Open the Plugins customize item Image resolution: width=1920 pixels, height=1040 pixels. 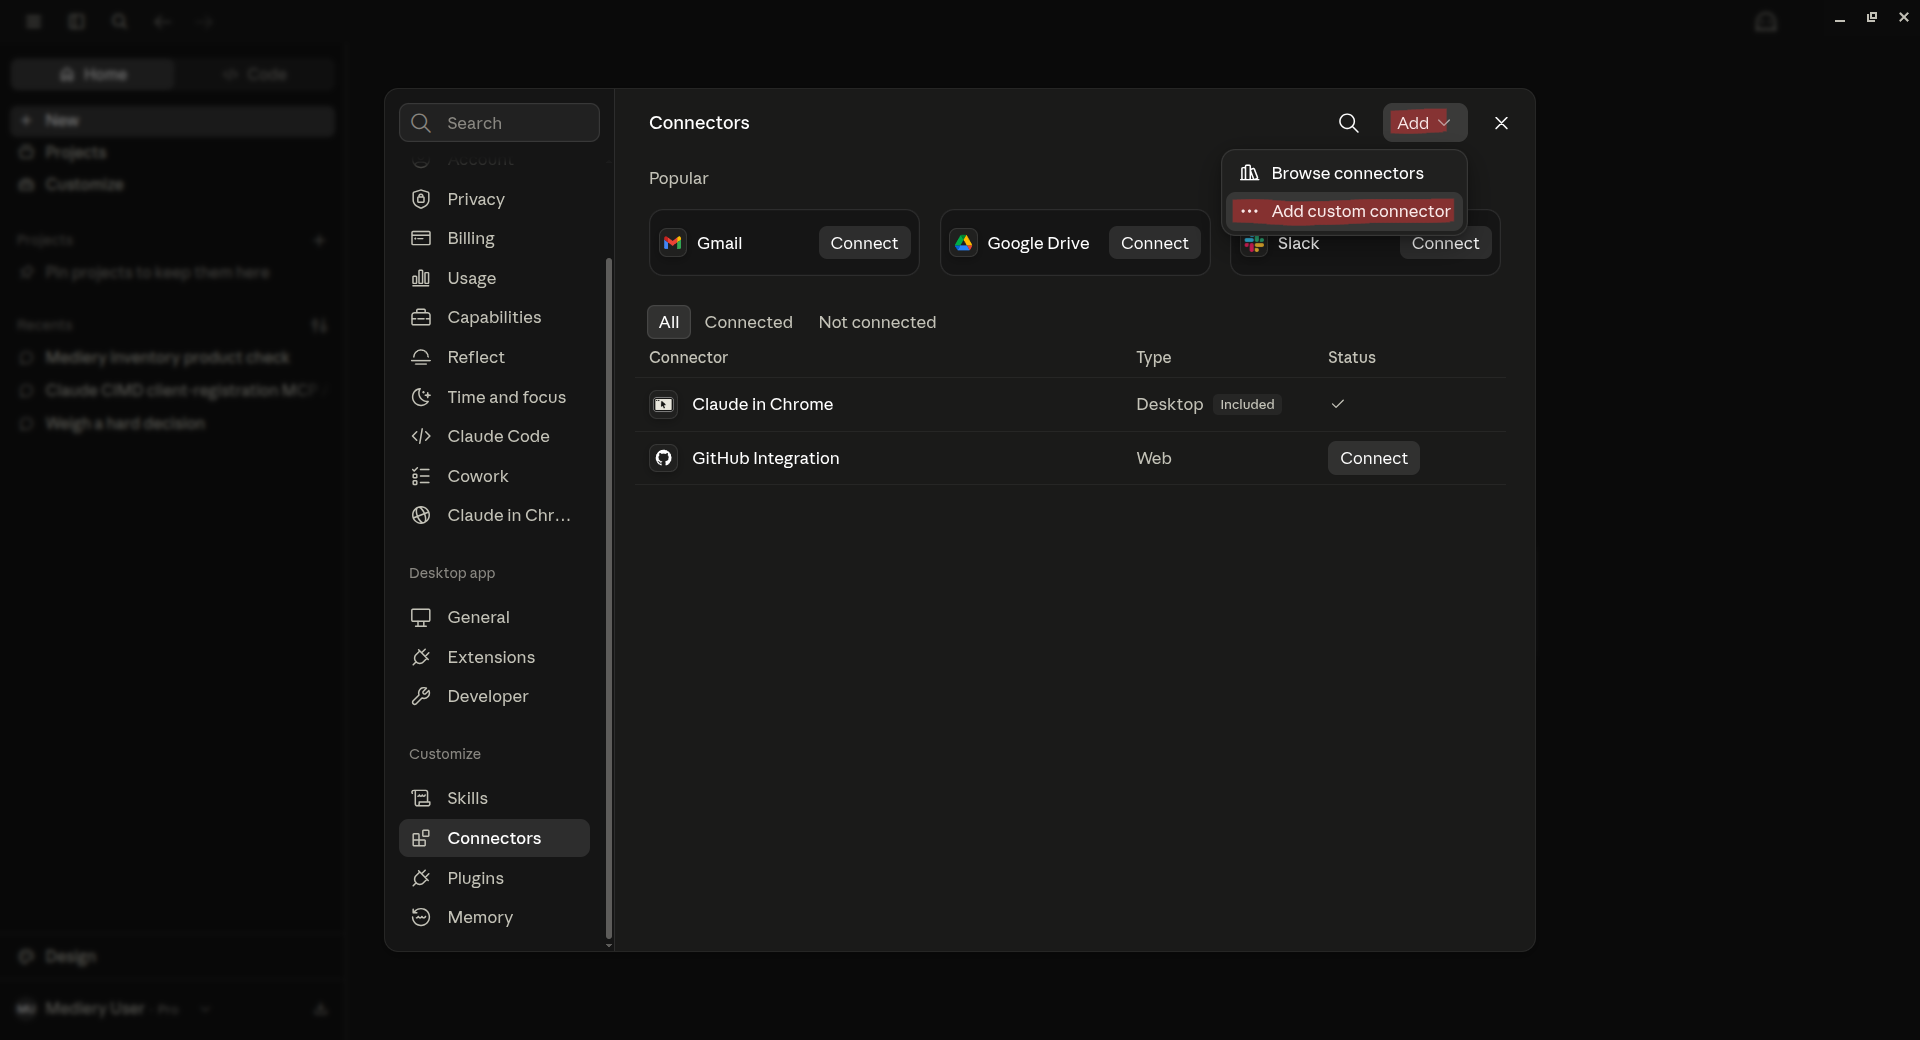(494, 878)
